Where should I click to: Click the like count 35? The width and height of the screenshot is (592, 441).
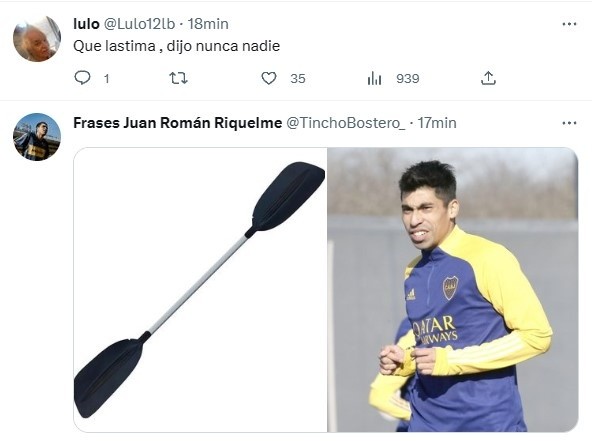tap(298, 79)
